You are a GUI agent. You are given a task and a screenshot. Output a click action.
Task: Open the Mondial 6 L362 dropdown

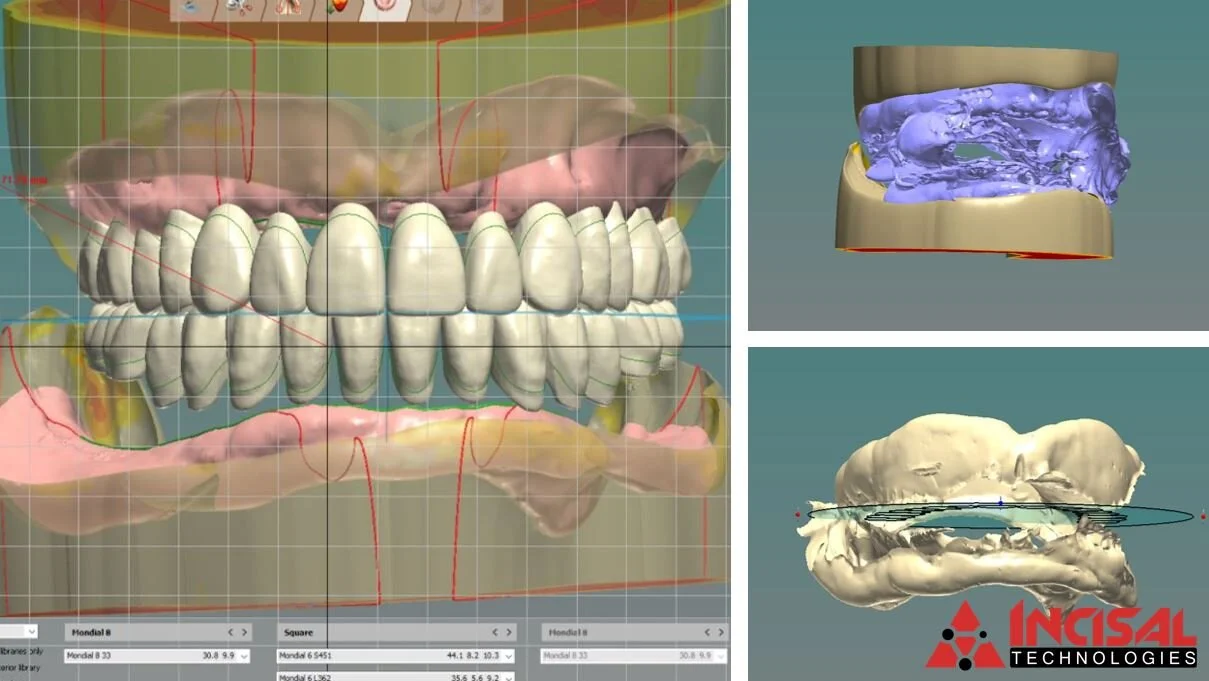click(x=396, y=676)
